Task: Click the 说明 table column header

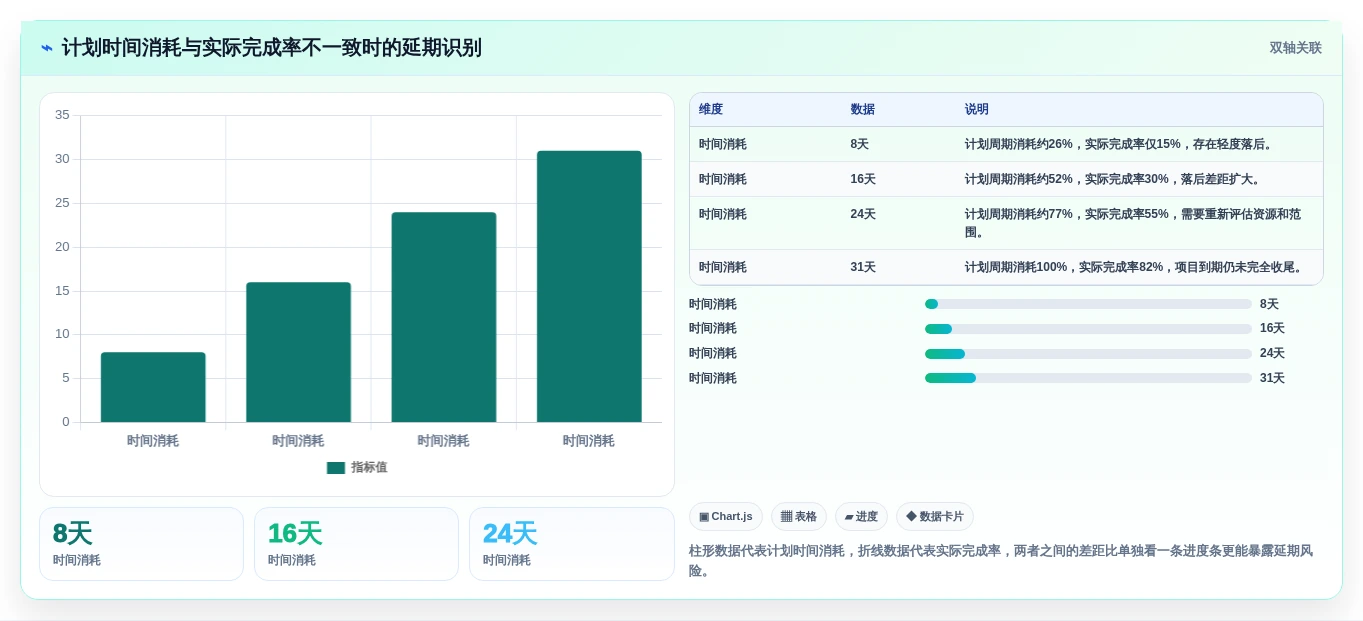Action: (977, 110)
